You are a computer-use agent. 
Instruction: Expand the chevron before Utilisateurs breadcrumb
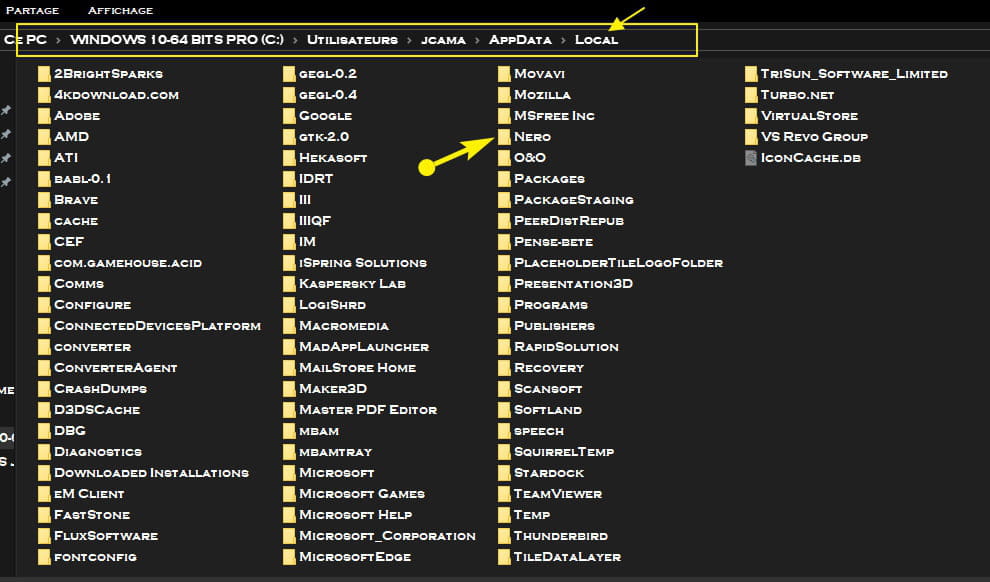click(295, 40)
